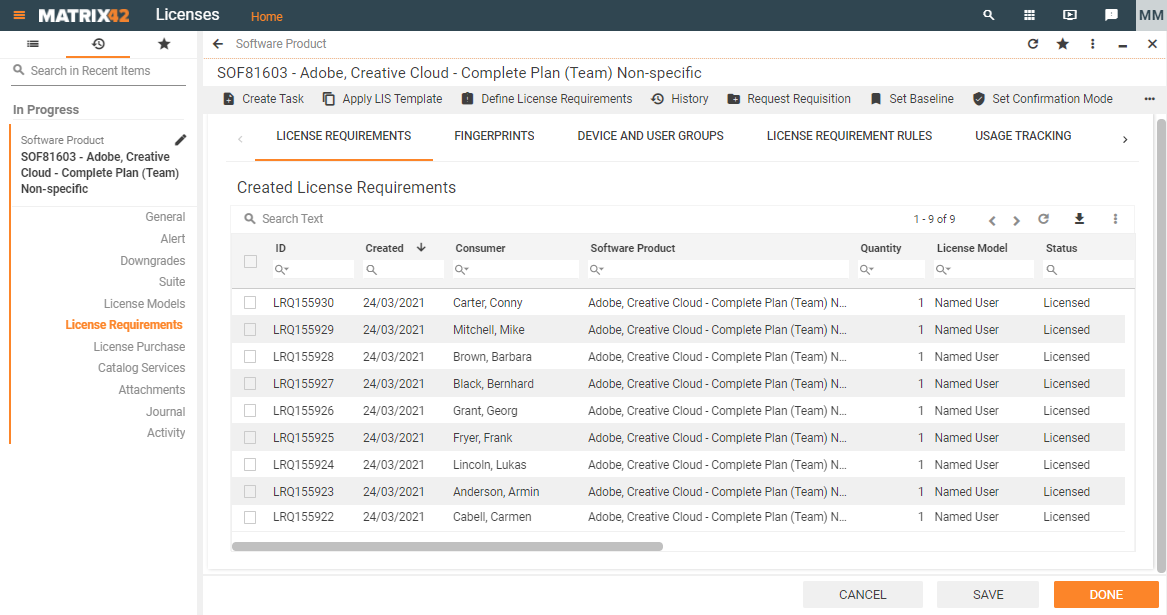Image resolution: width=1167 pixels, height=615 pixels.
Task: Show more toolbar actions ellipsis
Action: 1149,99
